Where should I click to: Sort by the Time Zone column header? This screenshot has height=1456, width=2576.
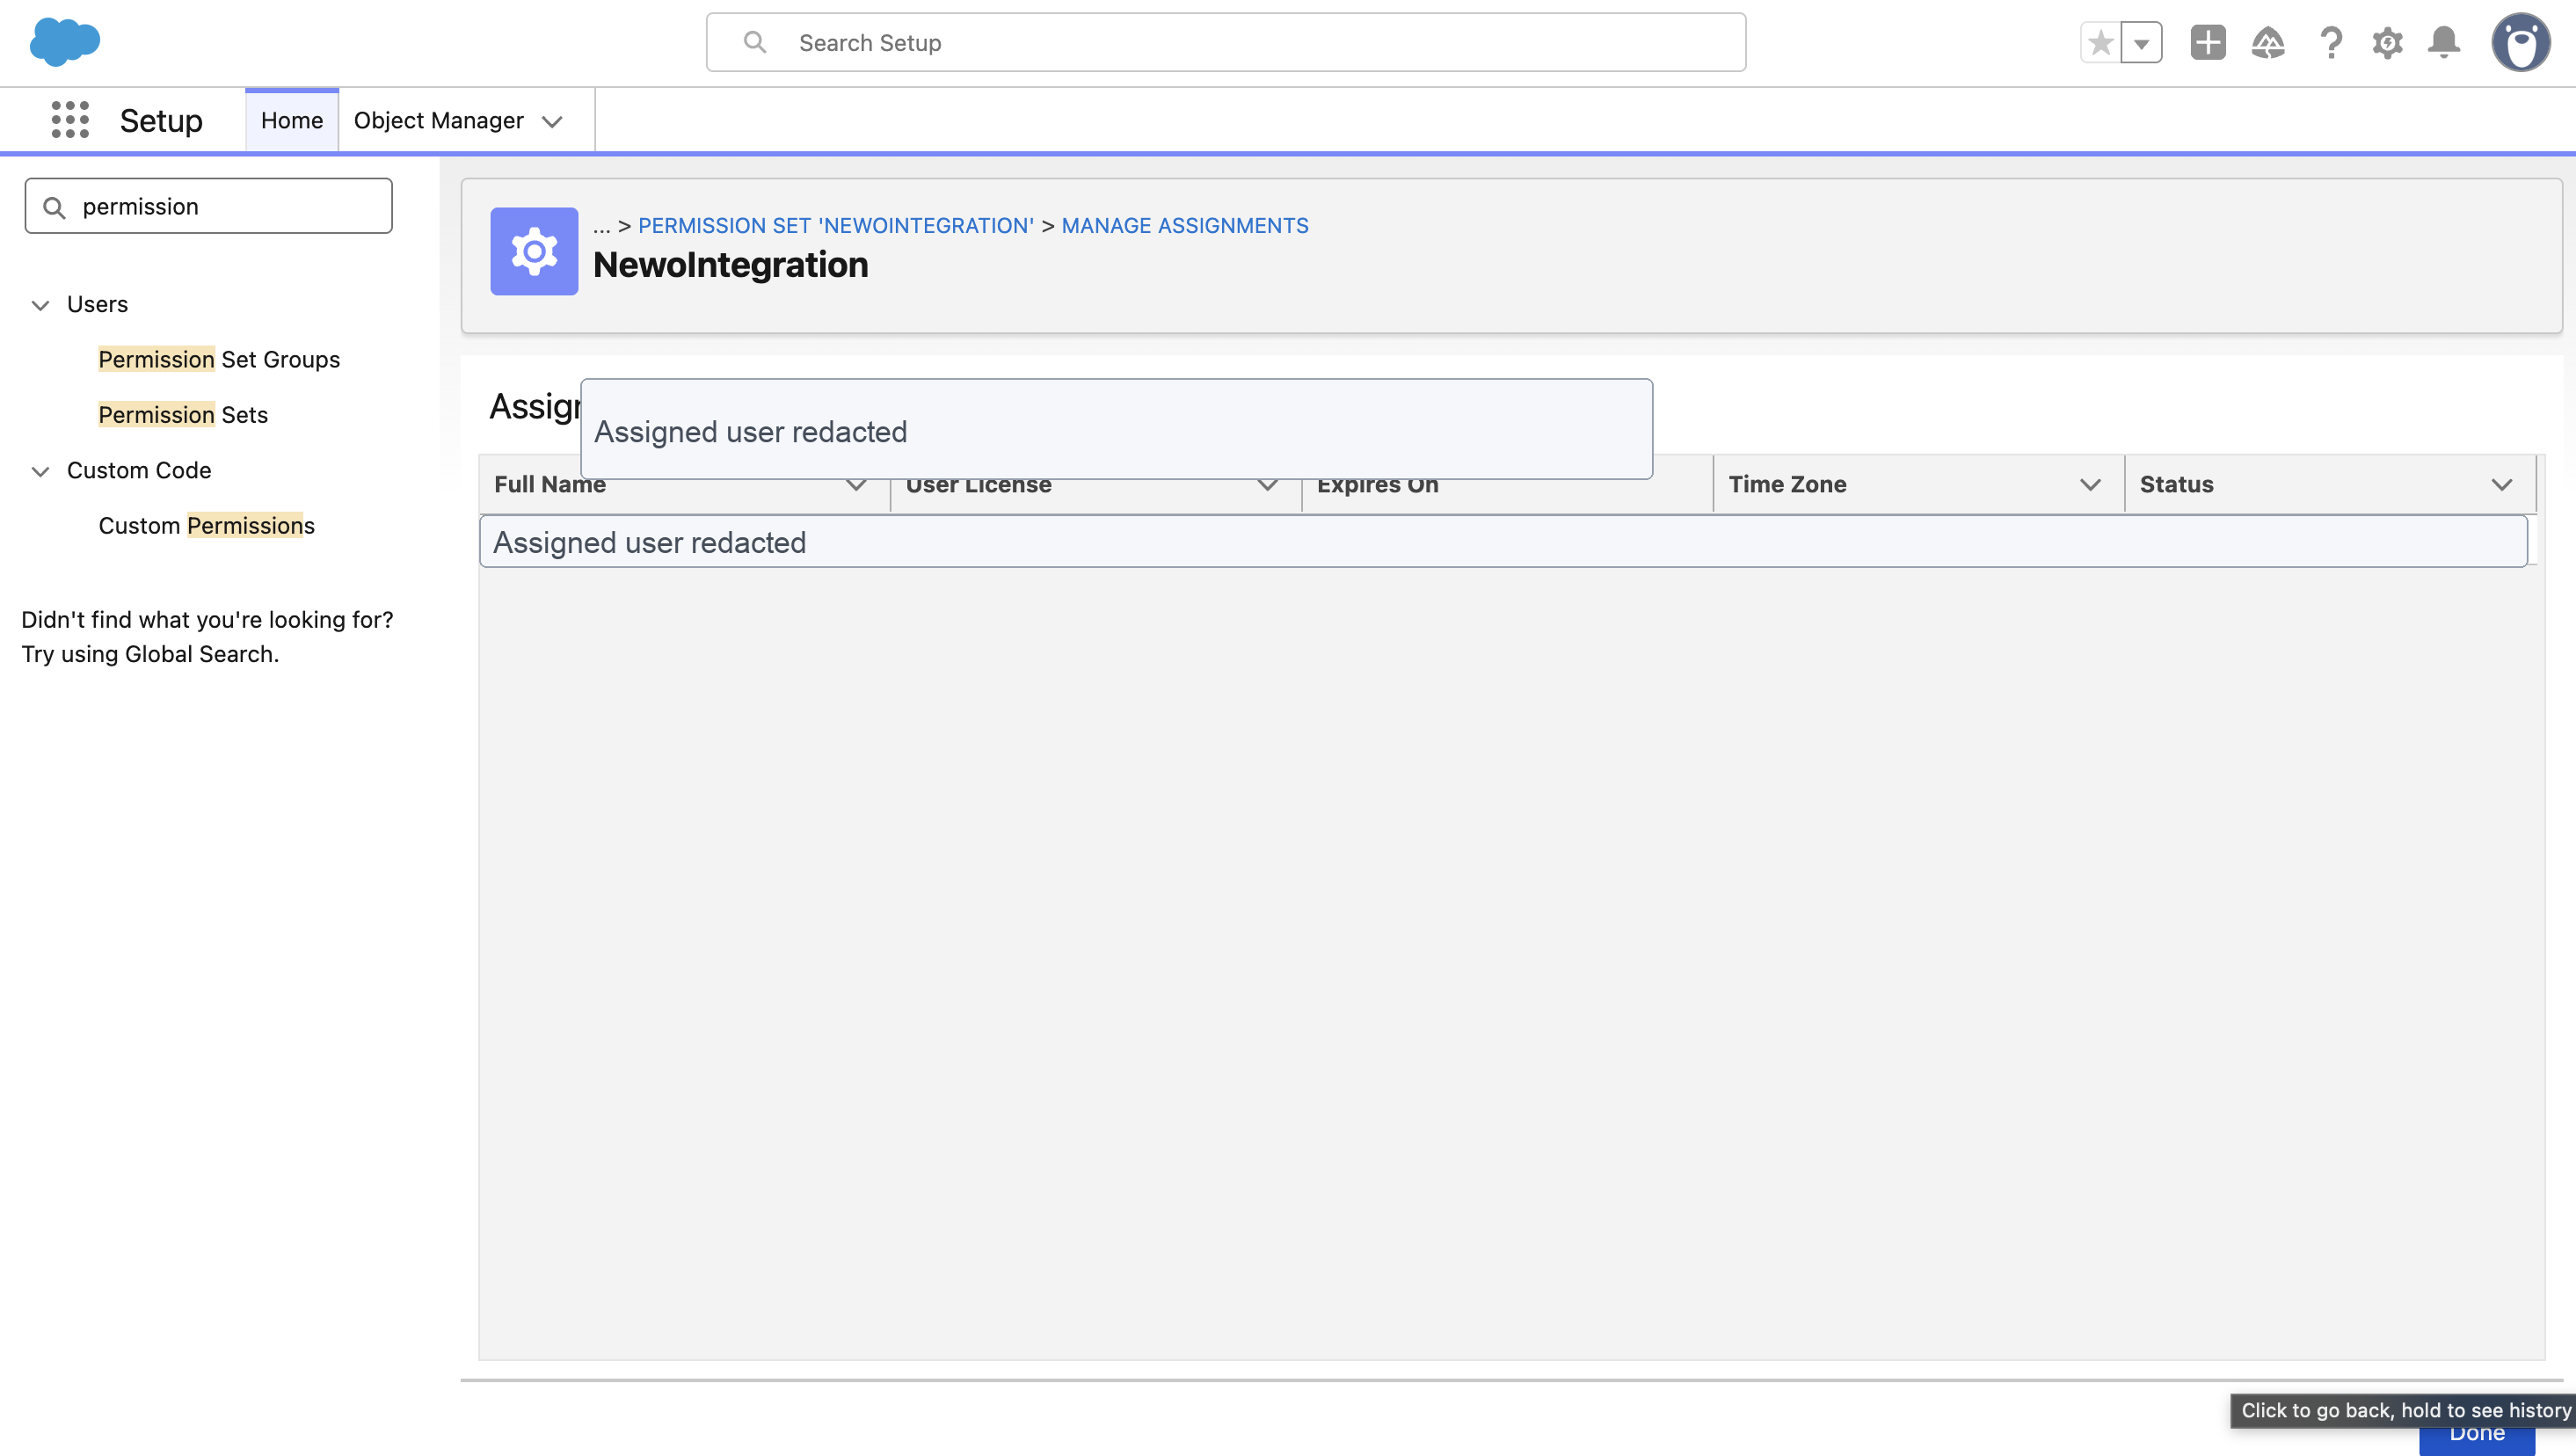1787,484
